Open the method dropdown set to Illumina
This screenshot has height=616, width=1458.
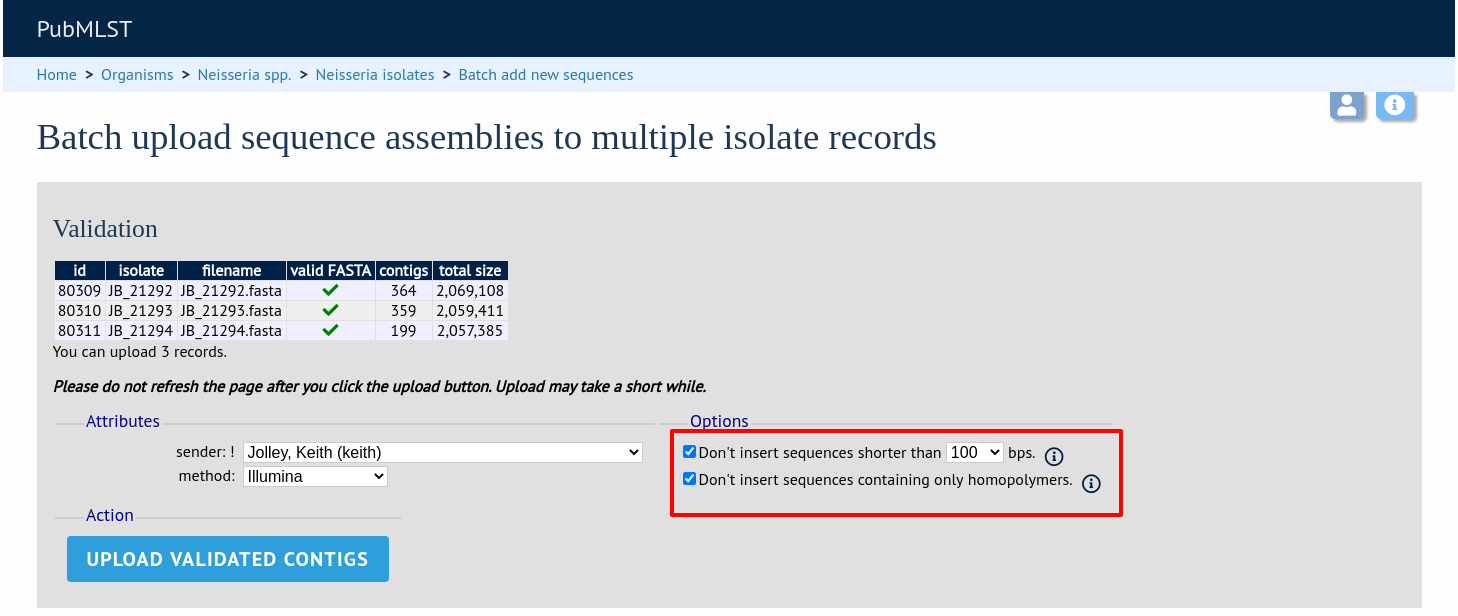coord(315,476)
